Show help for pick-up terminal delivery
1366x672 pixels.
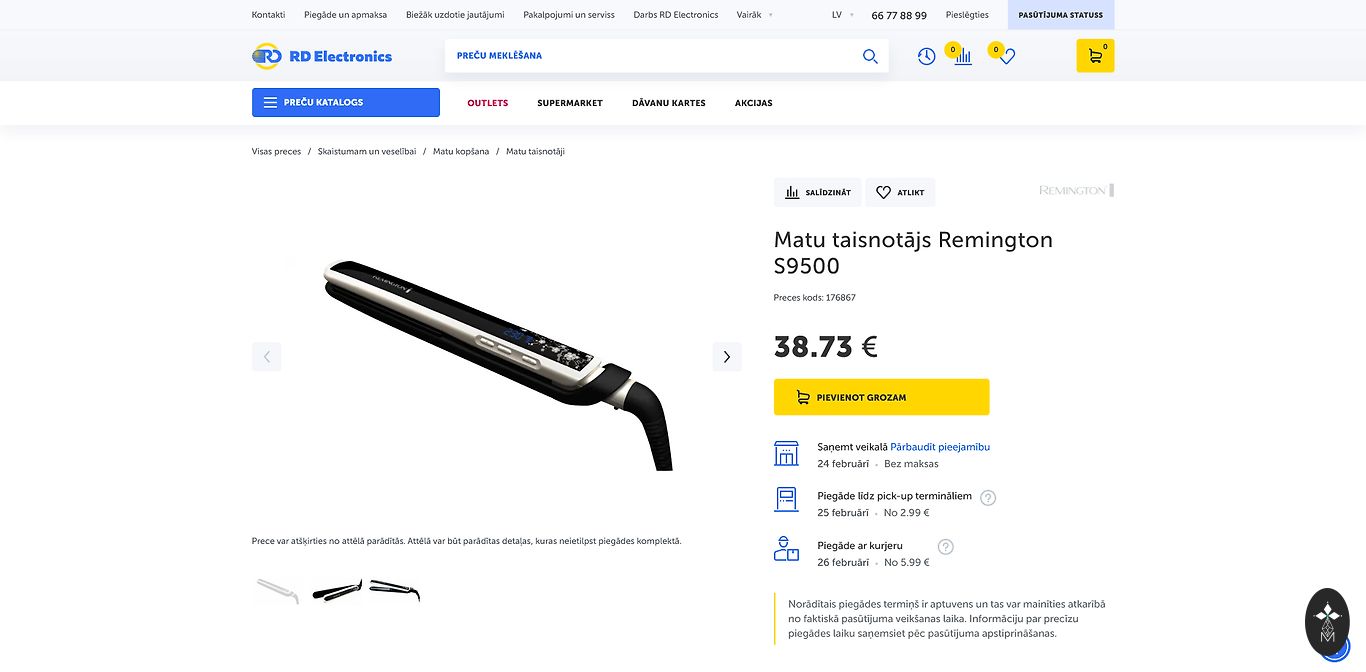coord(988,497)
